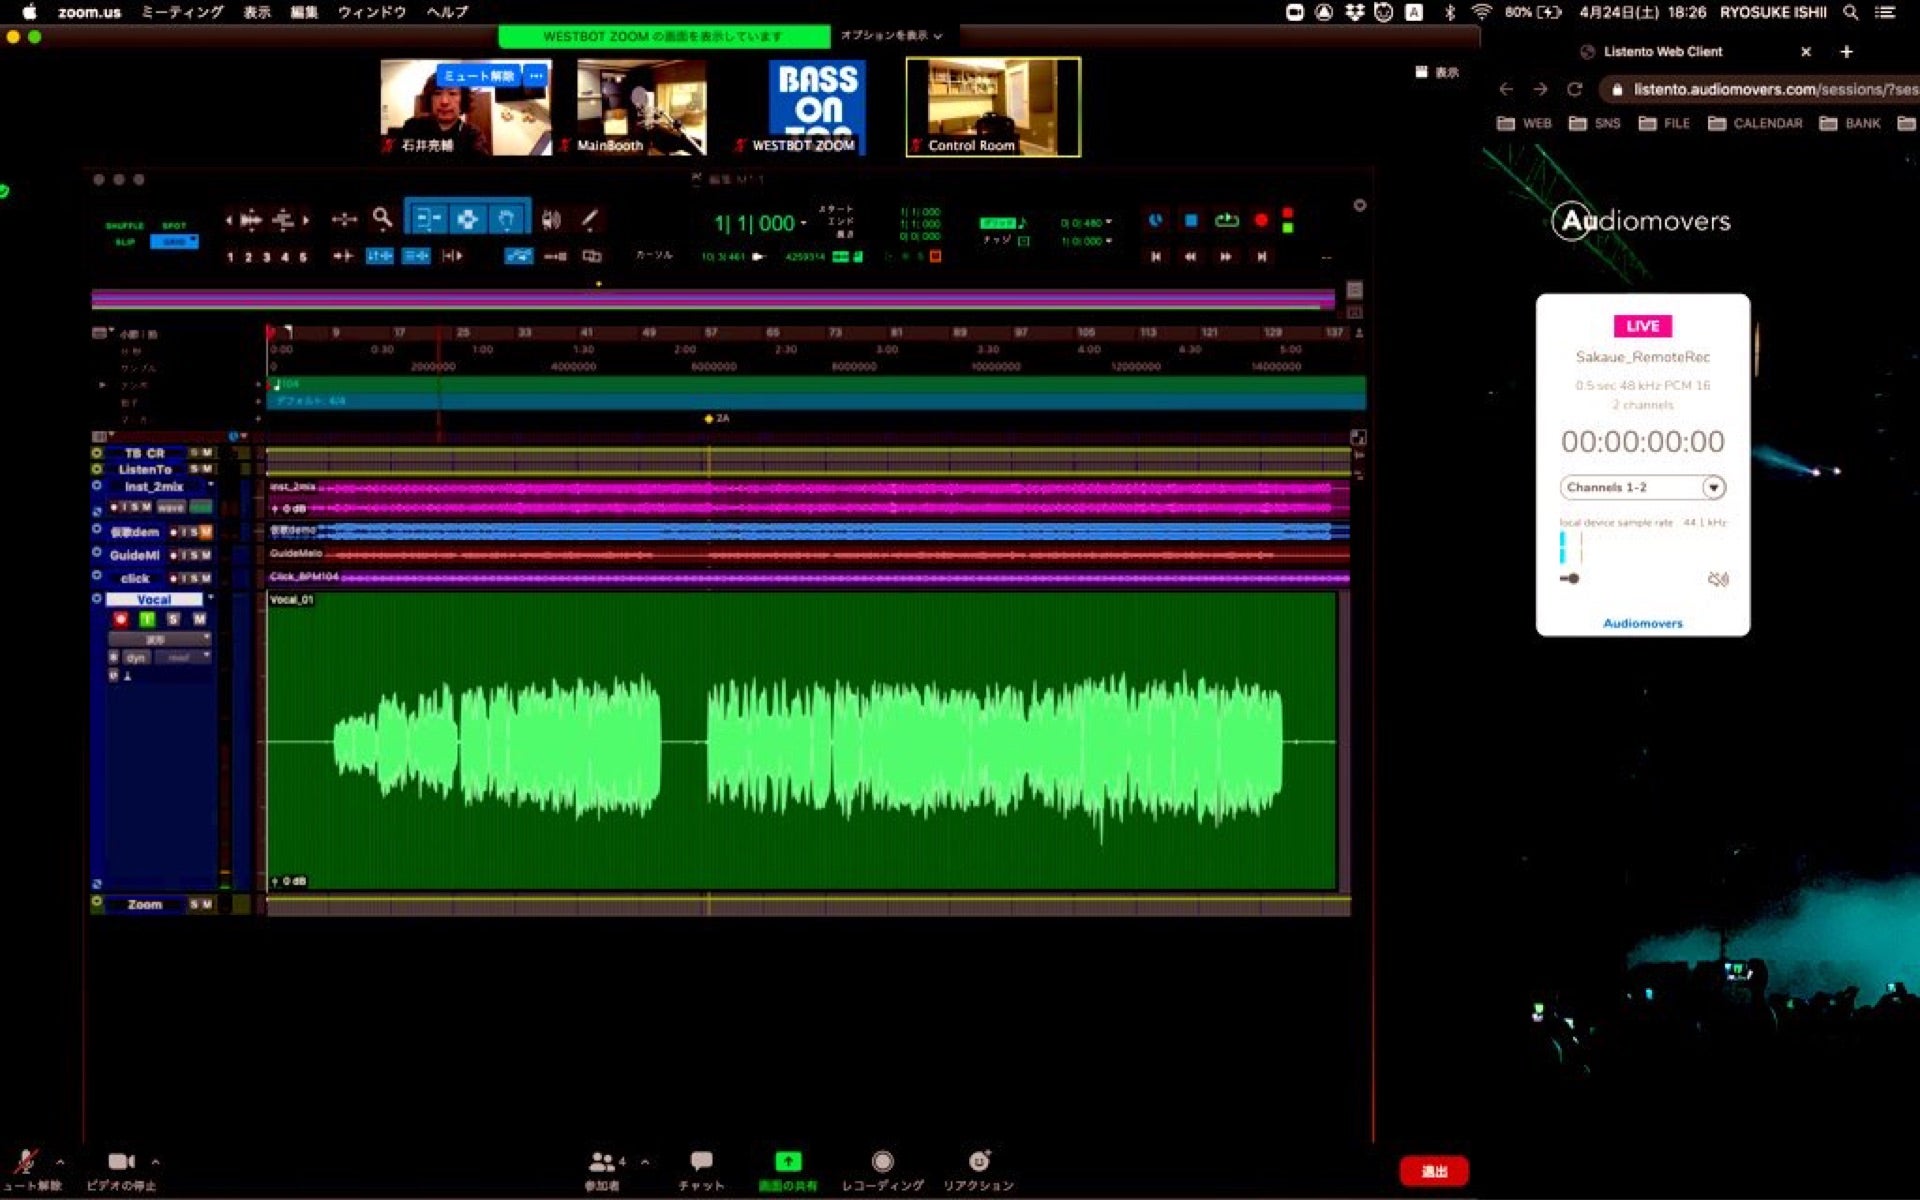Image resolution: width=1920 pixels, height=1200 pixels.
Task: Reload the Listento browser page
Action: coord(1574,89)
